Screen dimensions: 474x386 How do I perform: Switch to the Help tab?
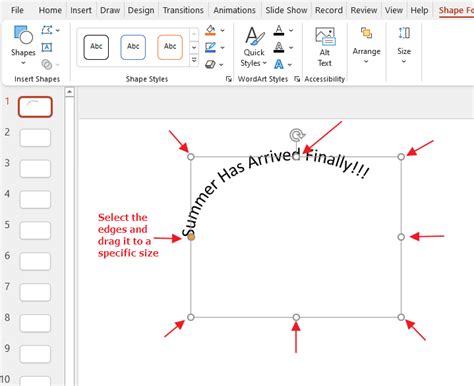[419, 10]
